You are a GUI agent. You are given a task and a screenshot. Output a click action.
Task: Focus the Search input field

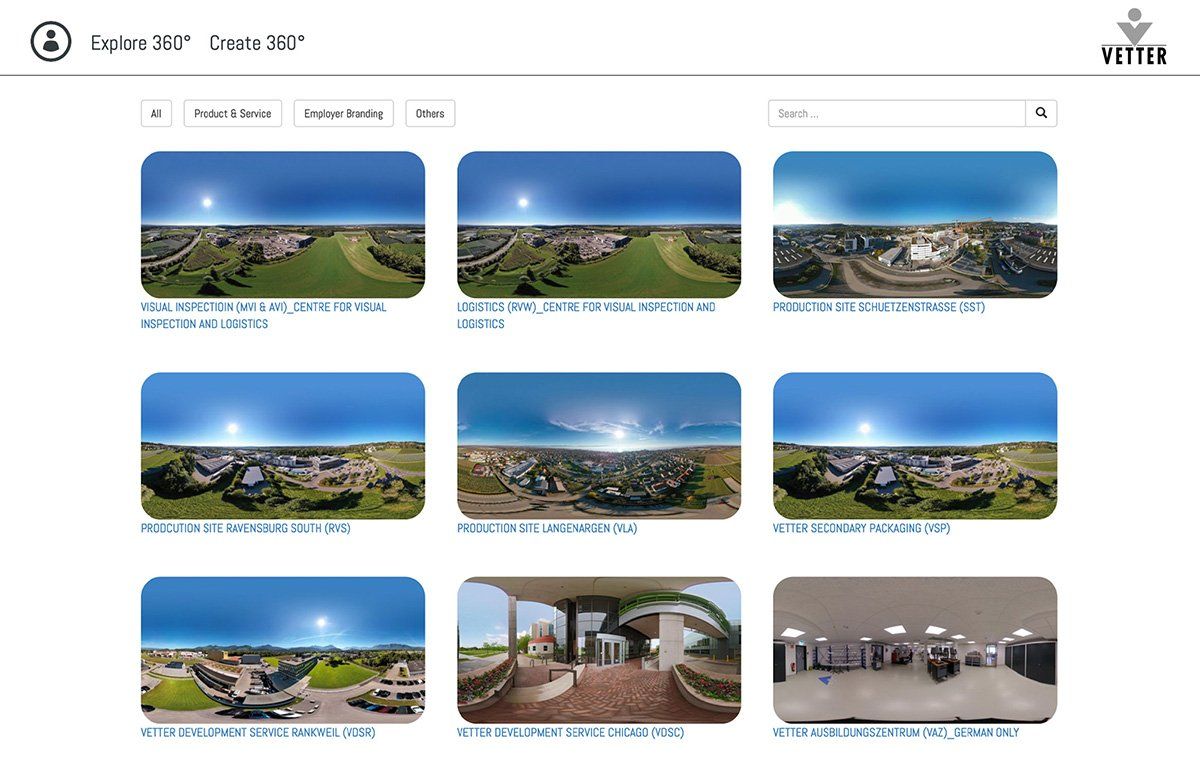[897, 113]
